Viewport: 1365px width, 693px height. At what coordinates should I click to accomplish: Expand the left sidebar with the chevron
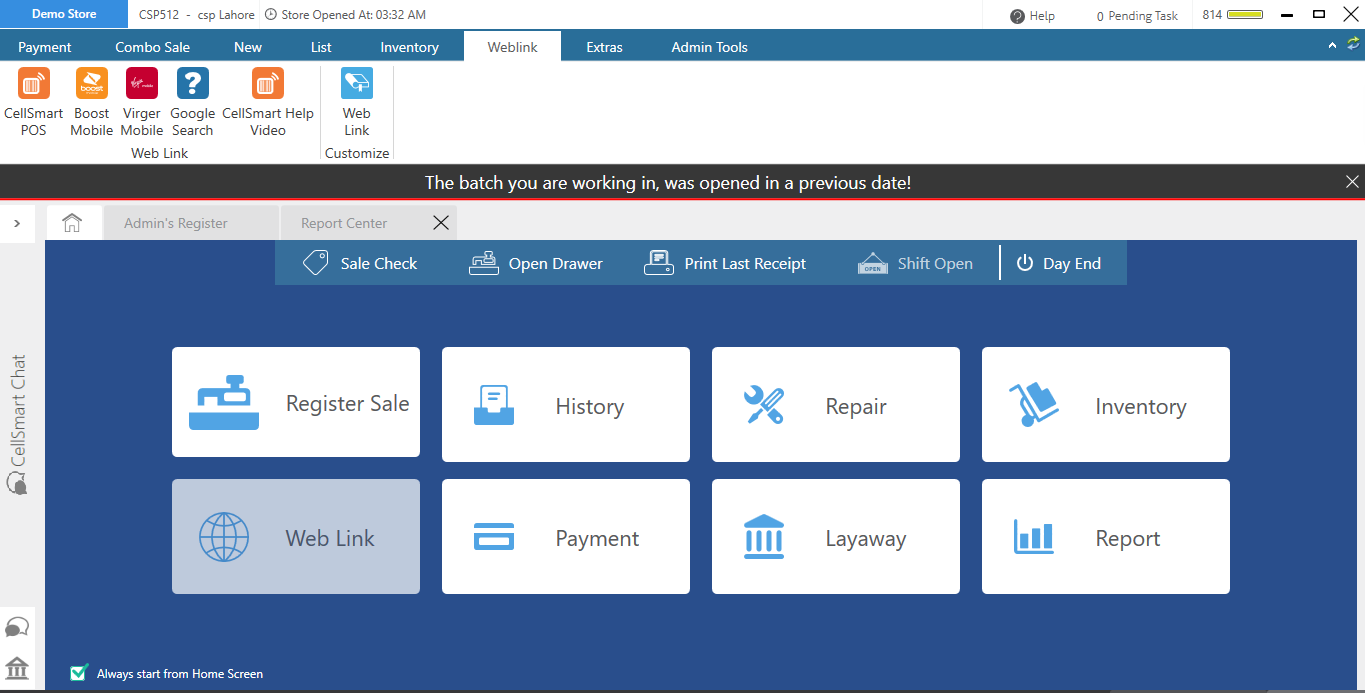pos(17,223)
